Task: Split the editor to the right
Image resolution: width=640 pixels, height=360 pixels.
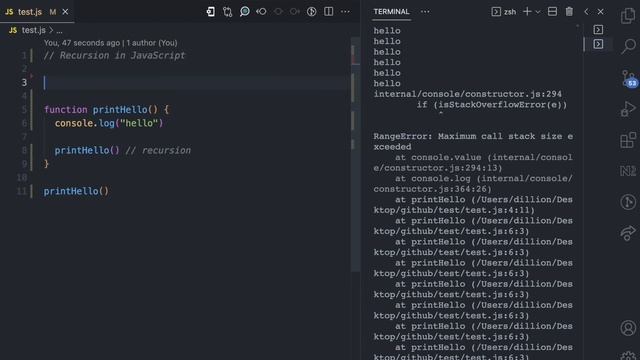Action: tap(329, 11)
